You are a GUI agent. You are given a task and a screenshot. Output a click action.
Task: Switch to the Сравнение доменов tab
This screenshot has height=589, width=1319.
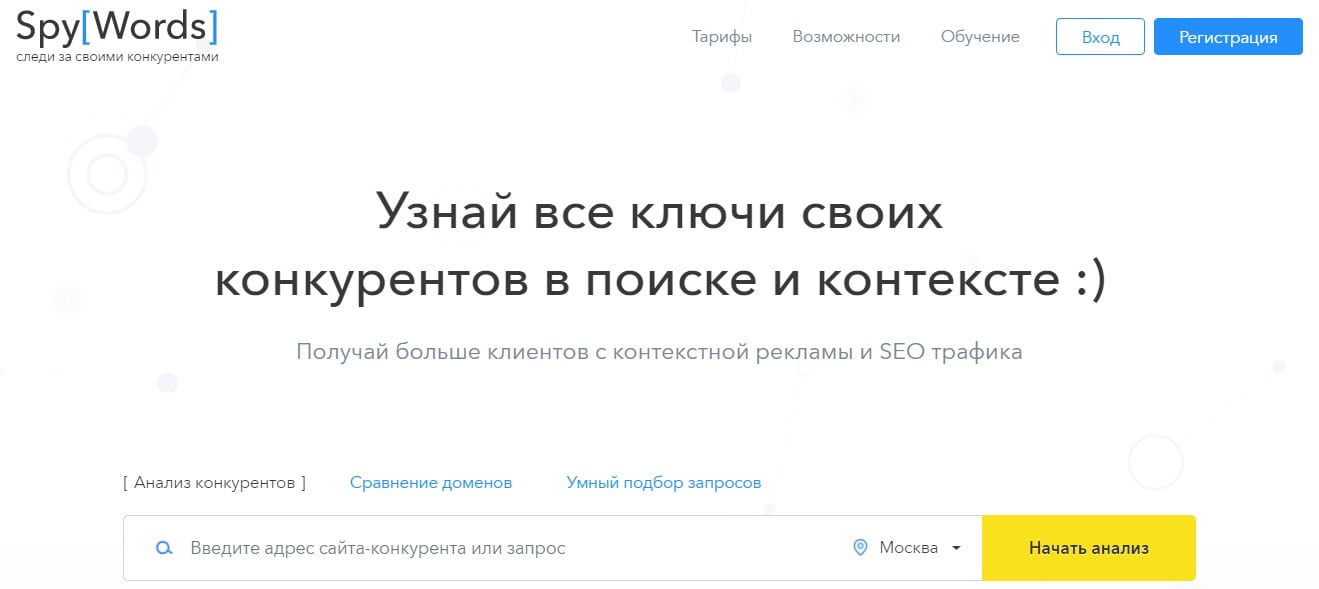(x=430, y=482)
